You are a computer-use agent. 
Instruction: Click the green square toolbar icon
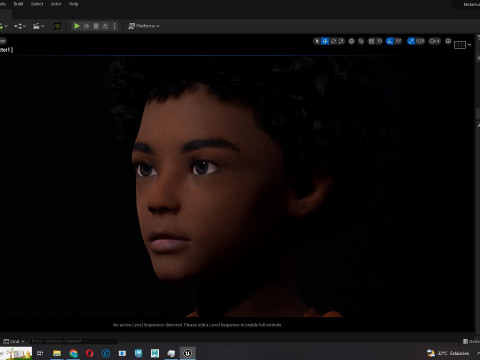(x=57, y=26)
